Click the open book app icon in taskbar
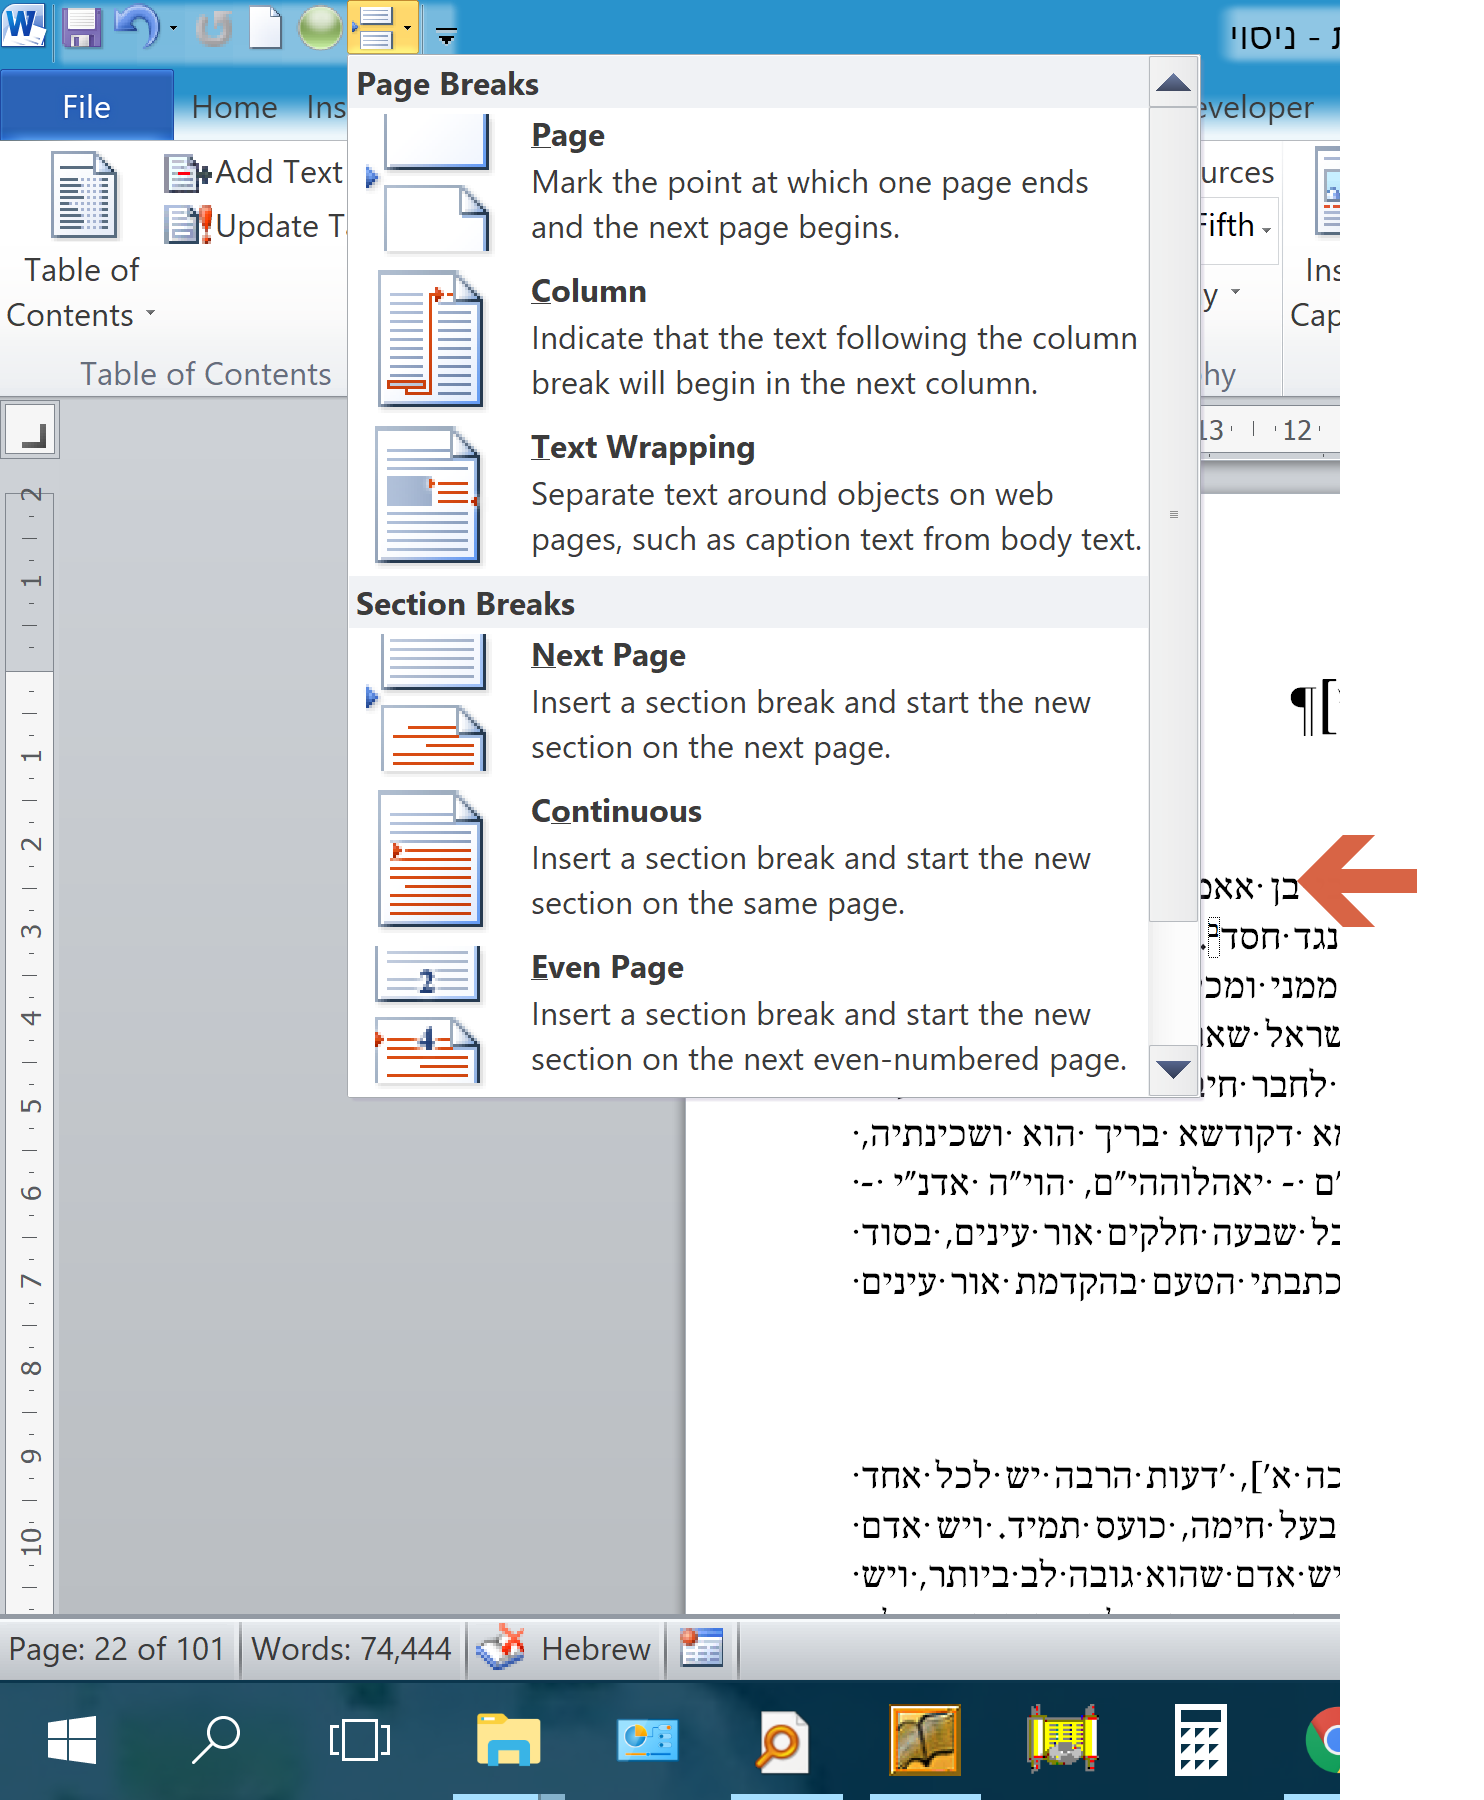1484x1800 pixels. (x=925, y=1740)
